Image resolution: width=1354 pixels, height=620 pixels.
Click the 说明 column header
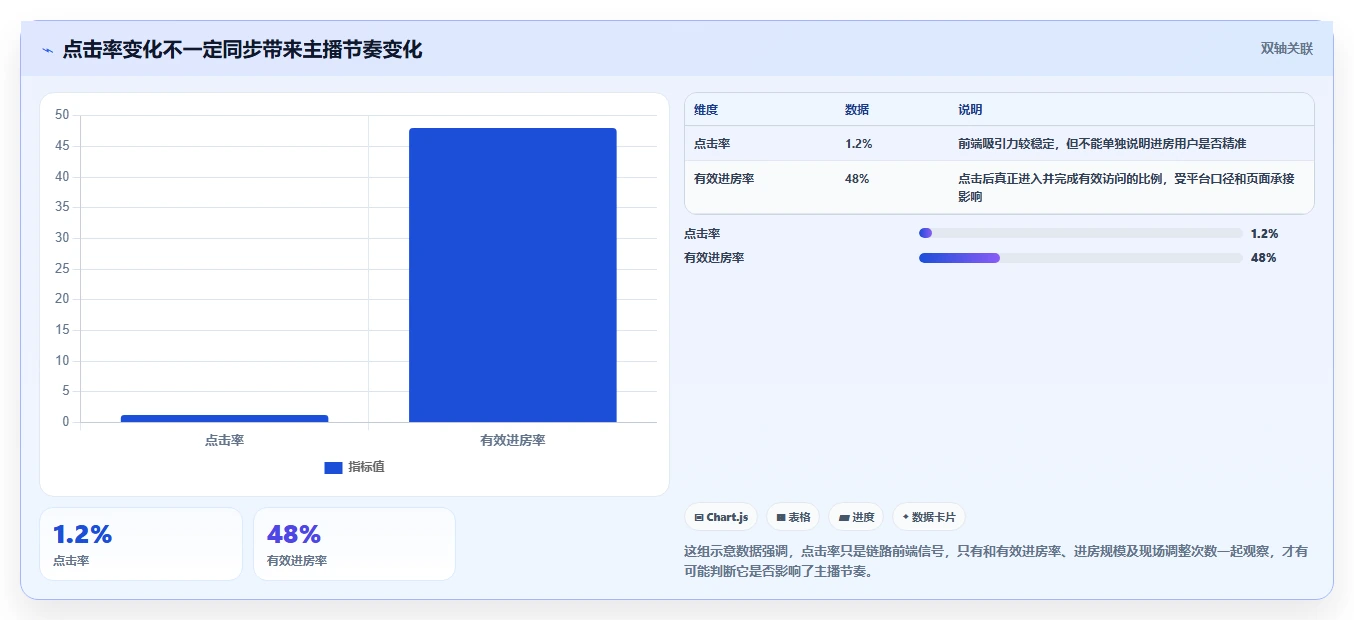pyautogui.click(x=970, y=110)
